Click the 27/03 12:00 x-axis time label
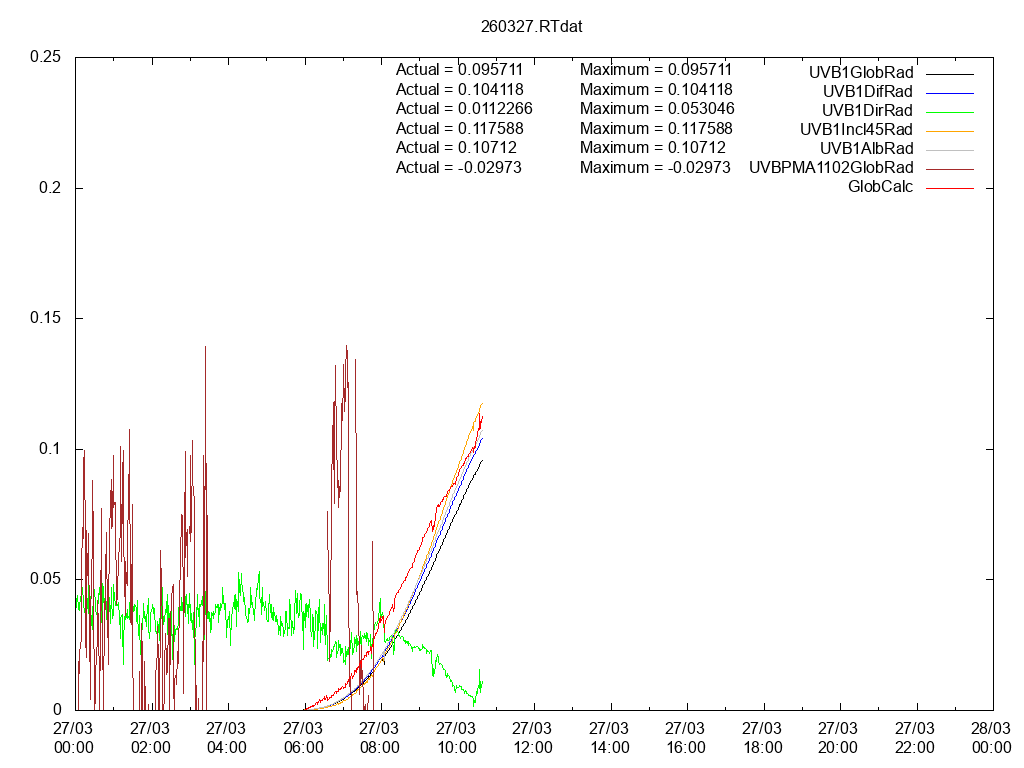This screenshot has height=768, width=1024. [x=533, y=738]
